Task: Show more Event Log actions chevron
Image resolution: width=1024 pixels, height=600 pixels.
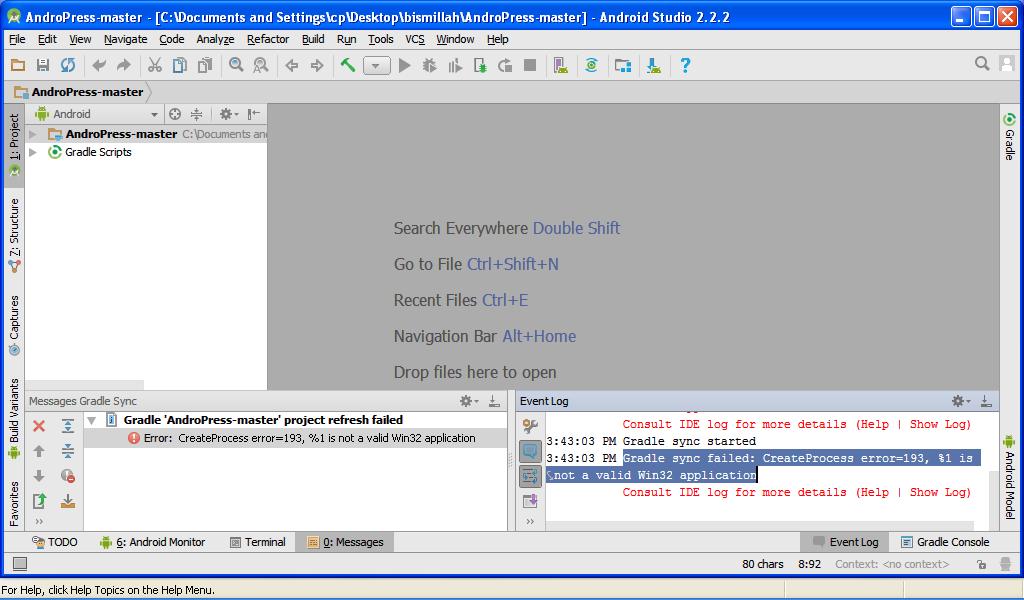Action: coord(530,521)
